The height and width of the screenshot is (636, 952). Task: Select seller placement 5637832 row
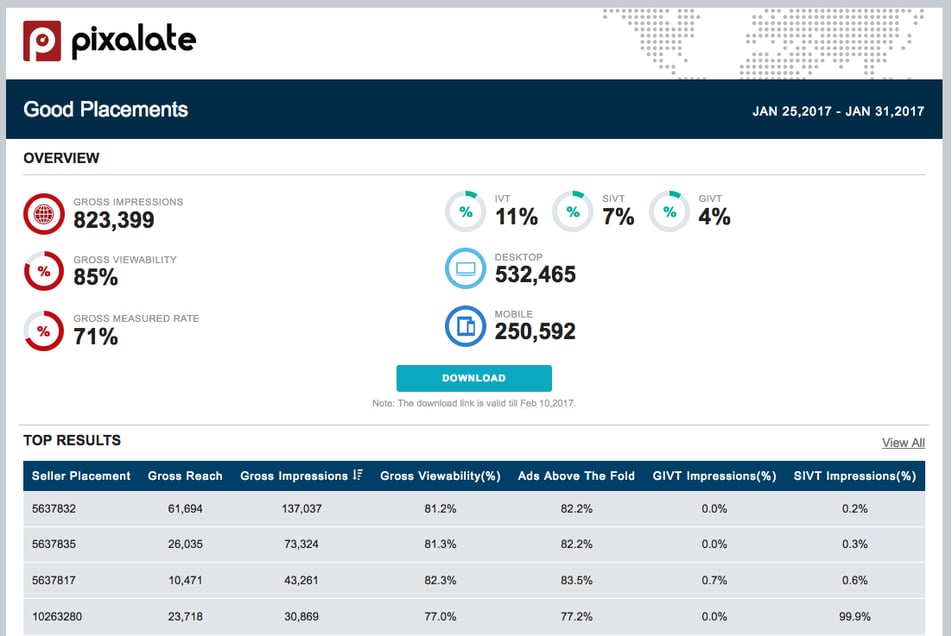54,509
